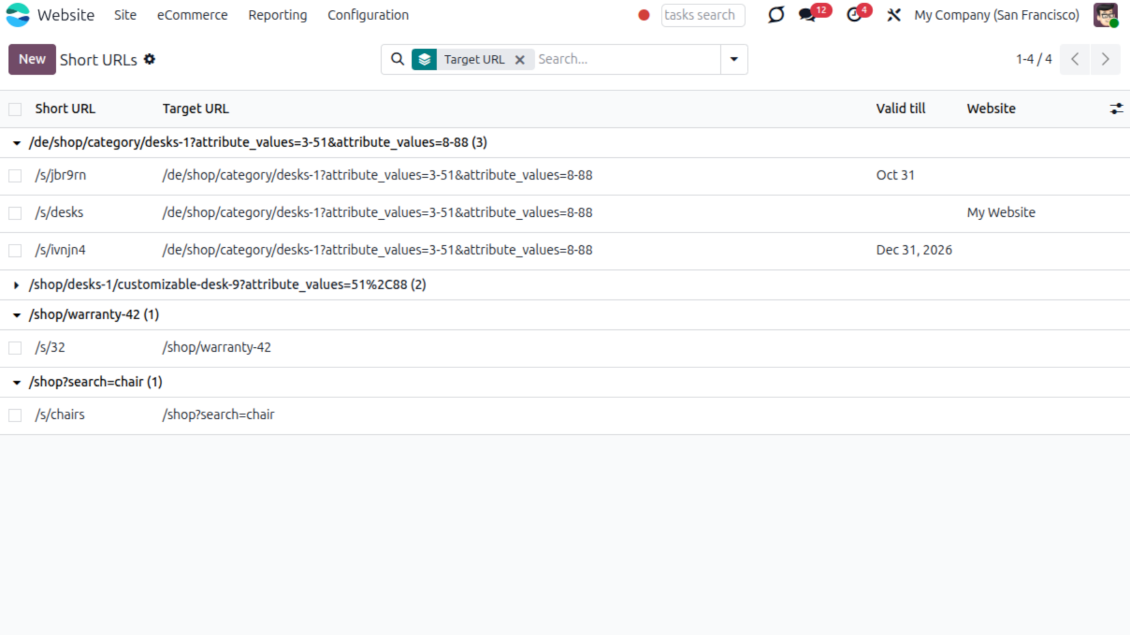1130x635 pixels.
Task: Click the Website app logo icon
Action: pyautogui.click(x=18, y=15)
